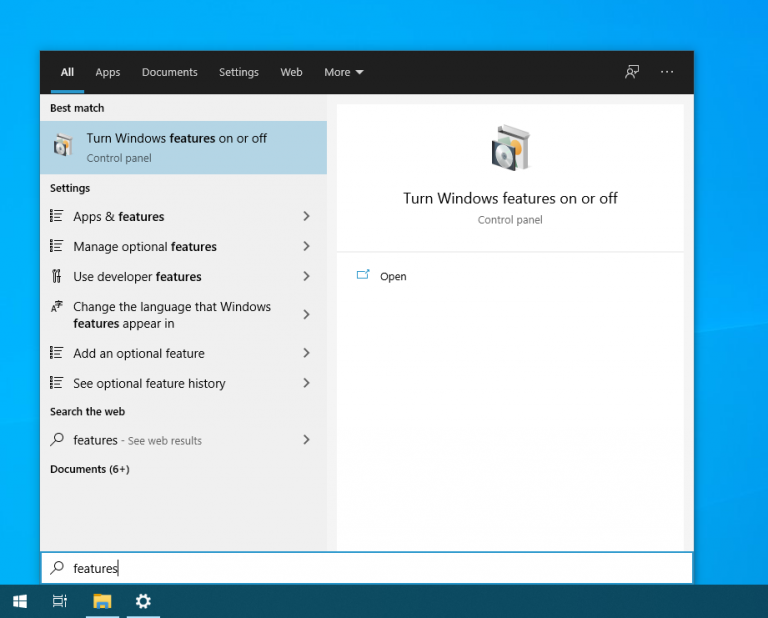This screenshot has width=768, height=618.
Task: Expand arrow next to Manage optional features
Action: click(x=306, y=246)
